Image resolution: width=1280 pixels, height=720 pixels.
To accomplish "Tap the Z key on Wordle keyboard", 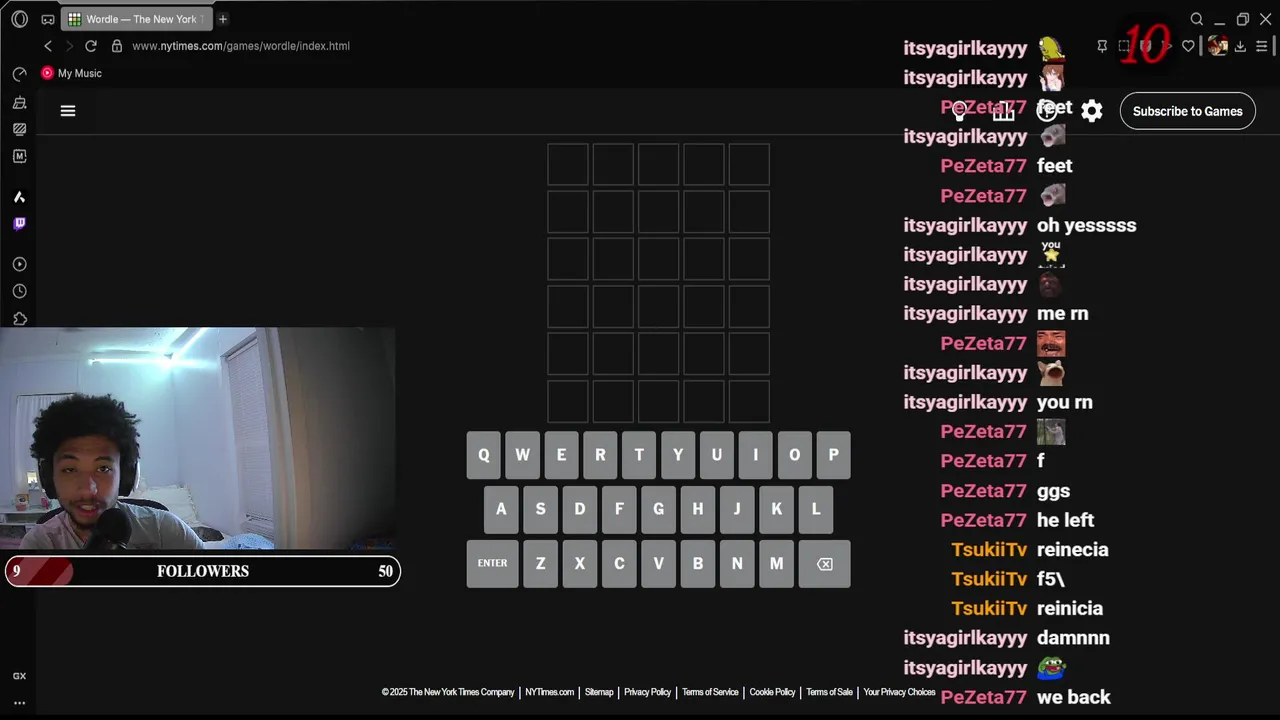I will [x=540, y=564].
